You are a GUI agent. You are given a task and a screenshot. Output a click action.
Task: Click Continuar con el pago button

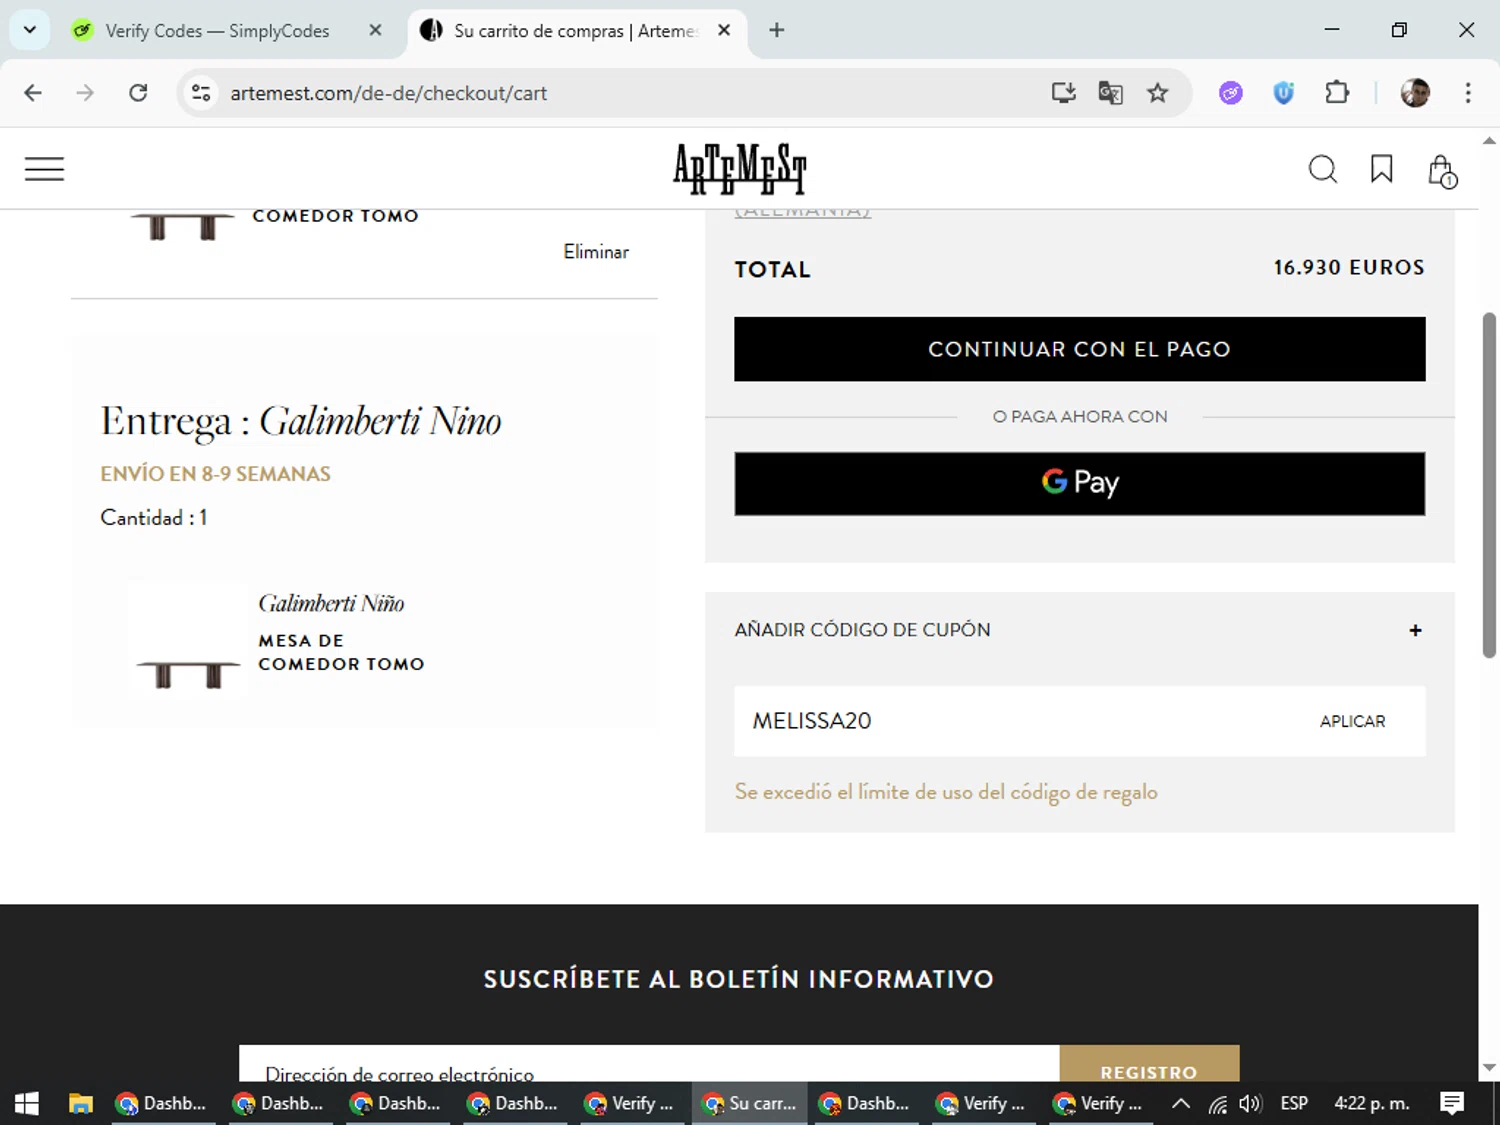point(1080,349)
